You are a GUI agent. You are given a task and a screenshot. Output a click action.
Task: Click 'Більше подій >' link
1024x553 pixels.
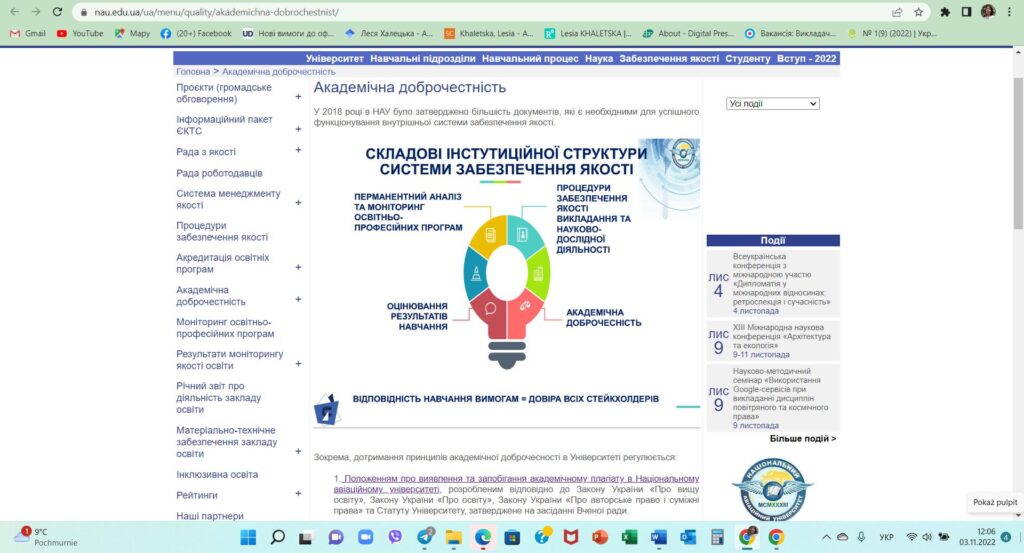pos(802,438)
